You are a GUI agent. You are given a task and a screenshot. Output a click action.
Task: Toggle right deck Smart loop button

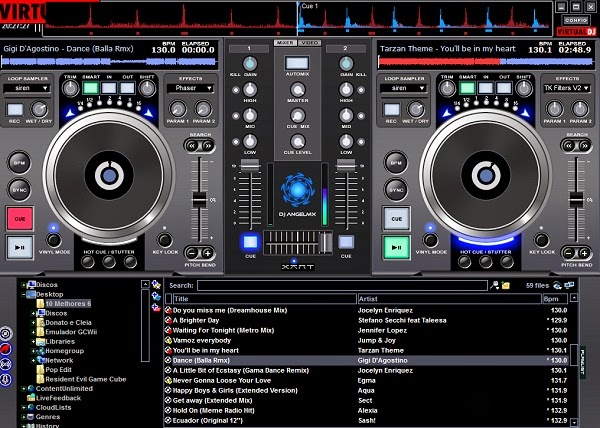(467, 88)
